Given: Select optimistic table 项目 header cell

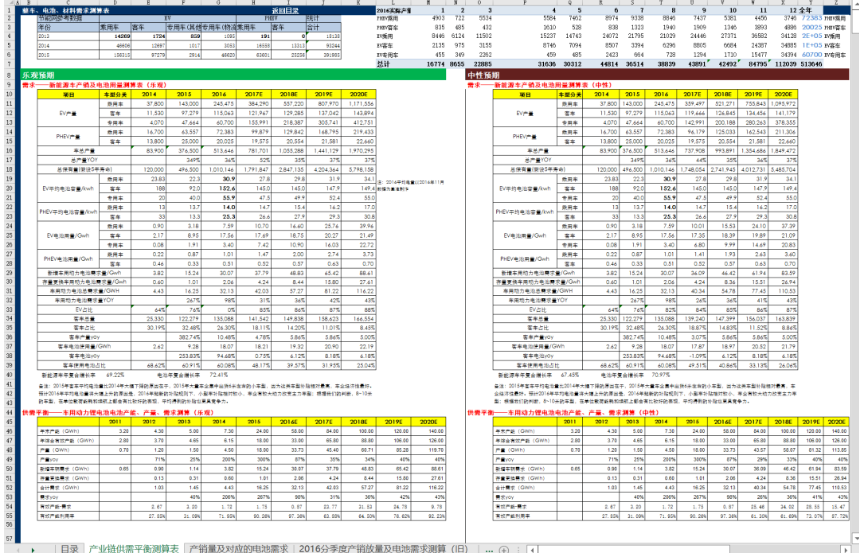Looking at the screenshot, I should (68, 94).
